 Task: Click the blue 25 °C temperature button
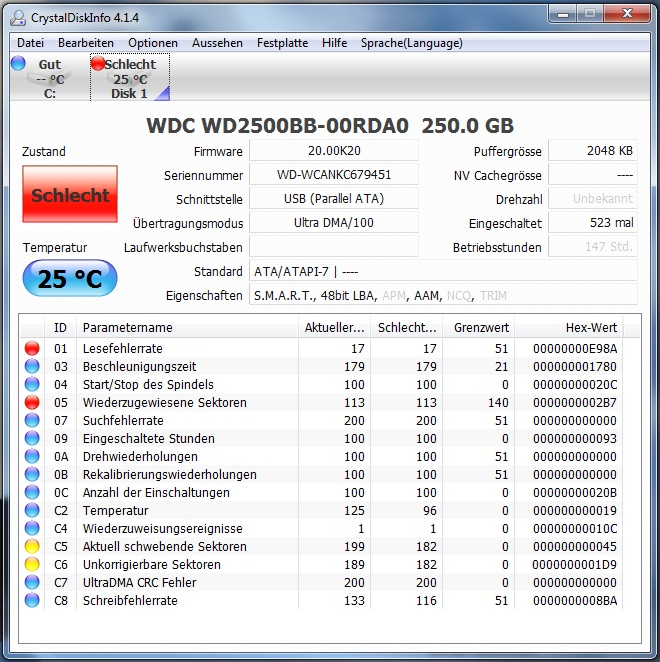tap(70, 278)
